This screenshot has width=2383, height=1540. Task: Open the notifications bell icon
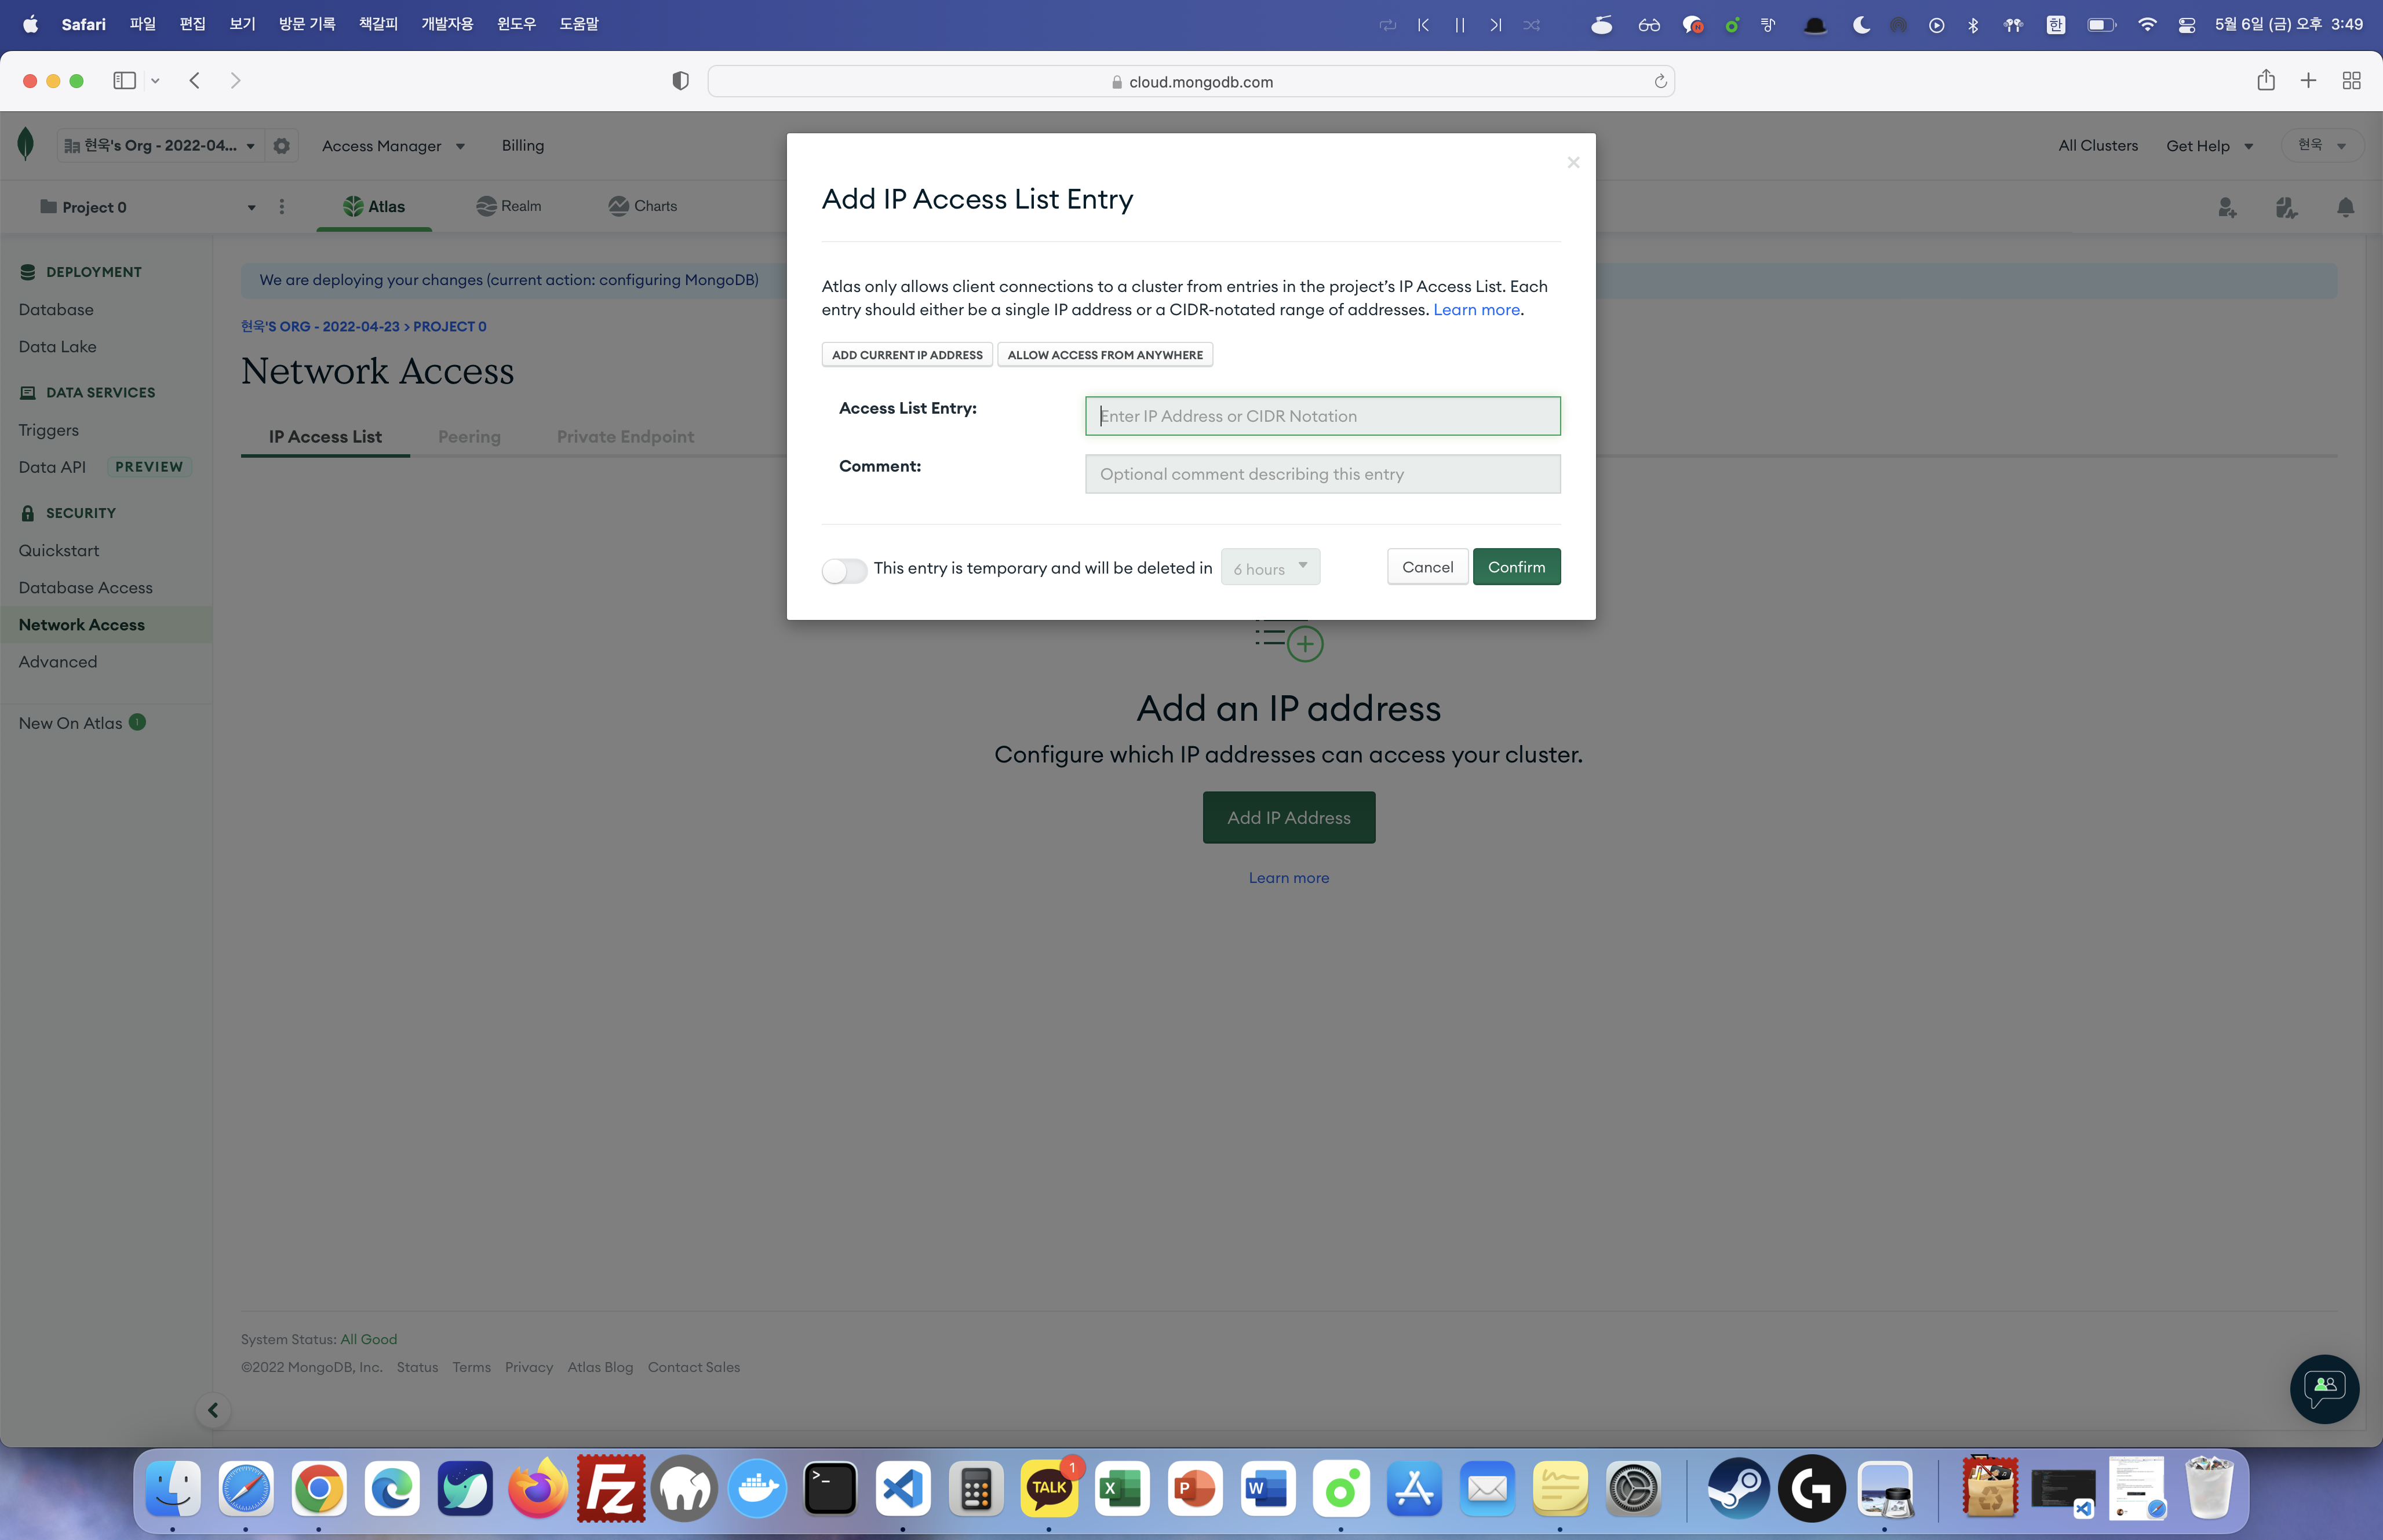pos(2345,207)
